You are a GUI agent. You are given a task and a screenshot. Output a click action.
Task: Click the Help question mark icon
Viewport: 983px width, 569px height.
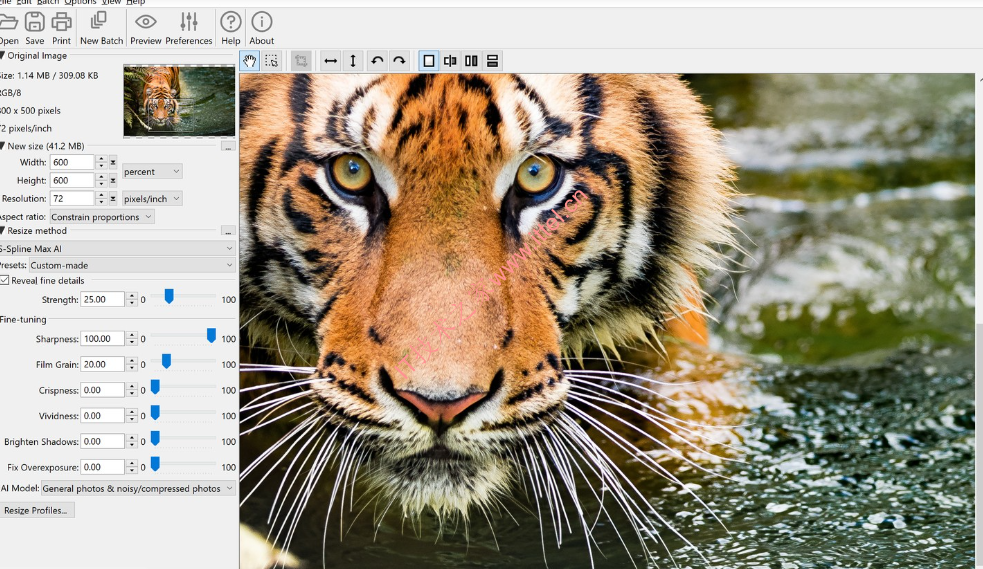coord(231,23)
